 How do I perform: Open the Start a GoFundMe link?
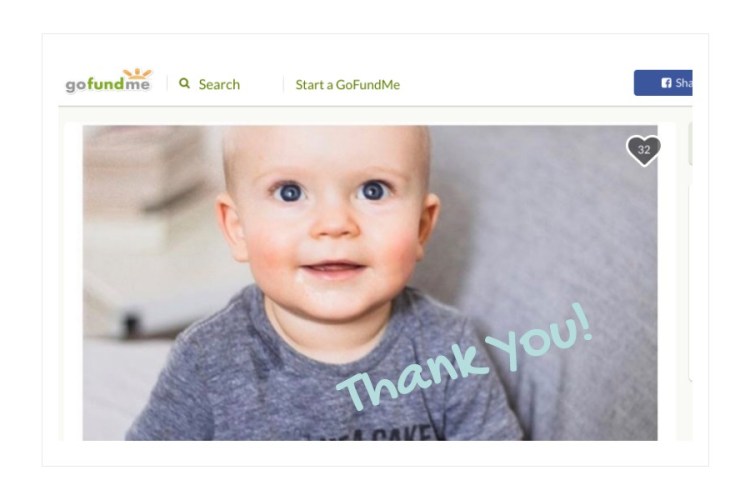348,85
